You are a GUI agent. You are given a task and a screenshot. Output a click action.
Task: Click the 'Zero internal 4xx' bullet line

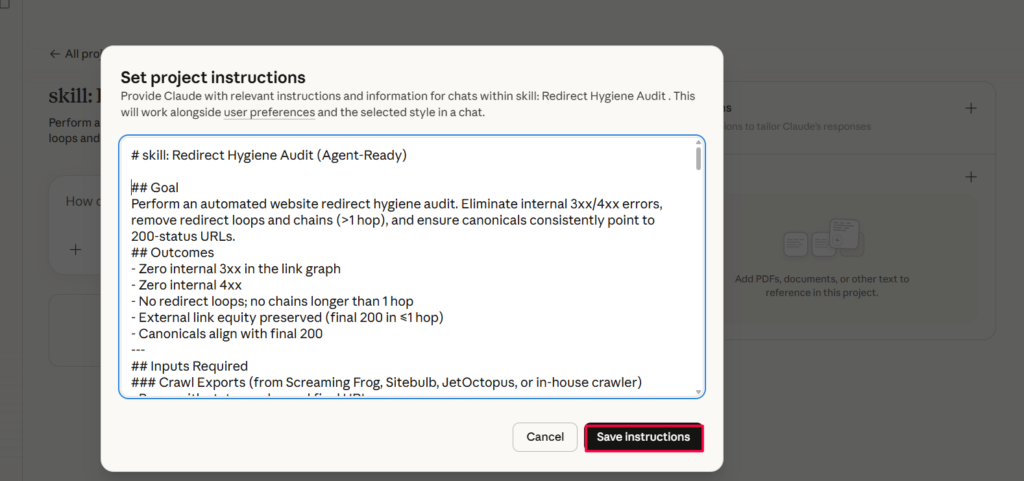(190, 285)
